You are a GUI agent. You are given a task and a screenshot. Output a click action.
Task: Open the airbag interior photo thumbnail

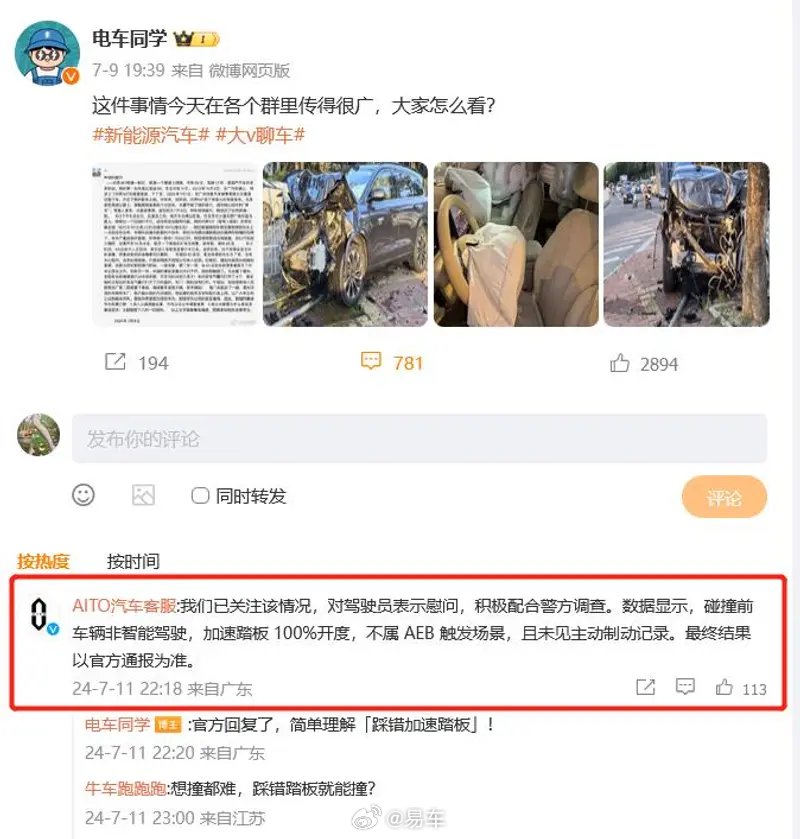[x=516, y=245]
